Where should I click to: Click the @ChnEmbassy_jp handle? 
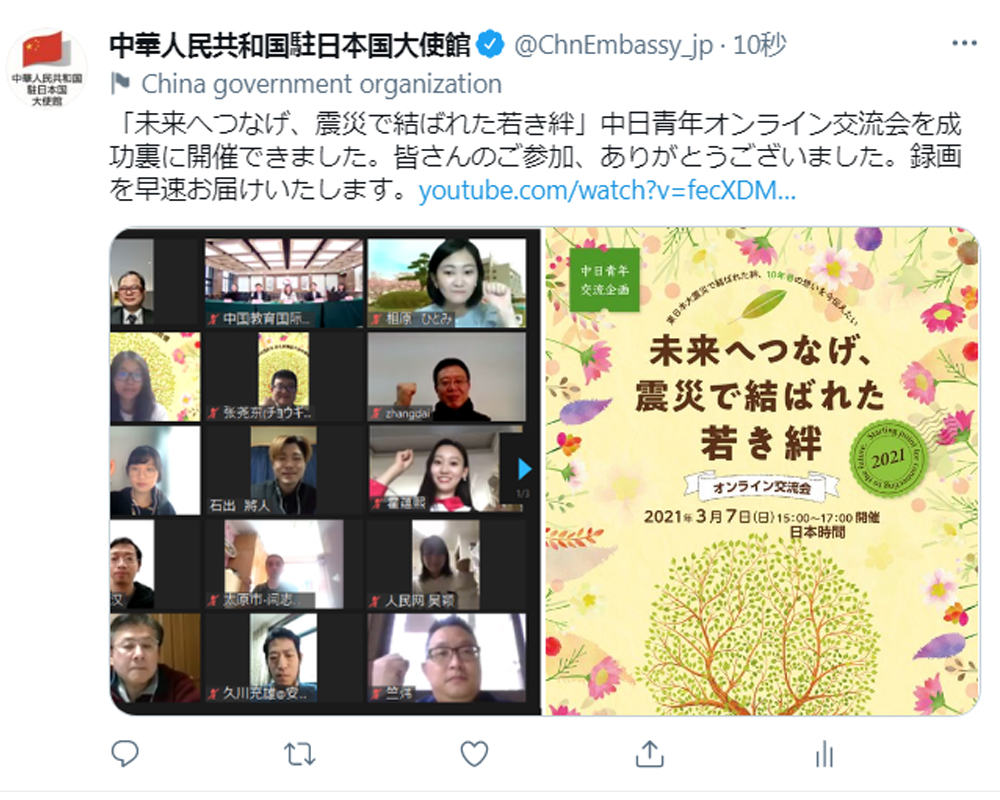coord(613,45)
